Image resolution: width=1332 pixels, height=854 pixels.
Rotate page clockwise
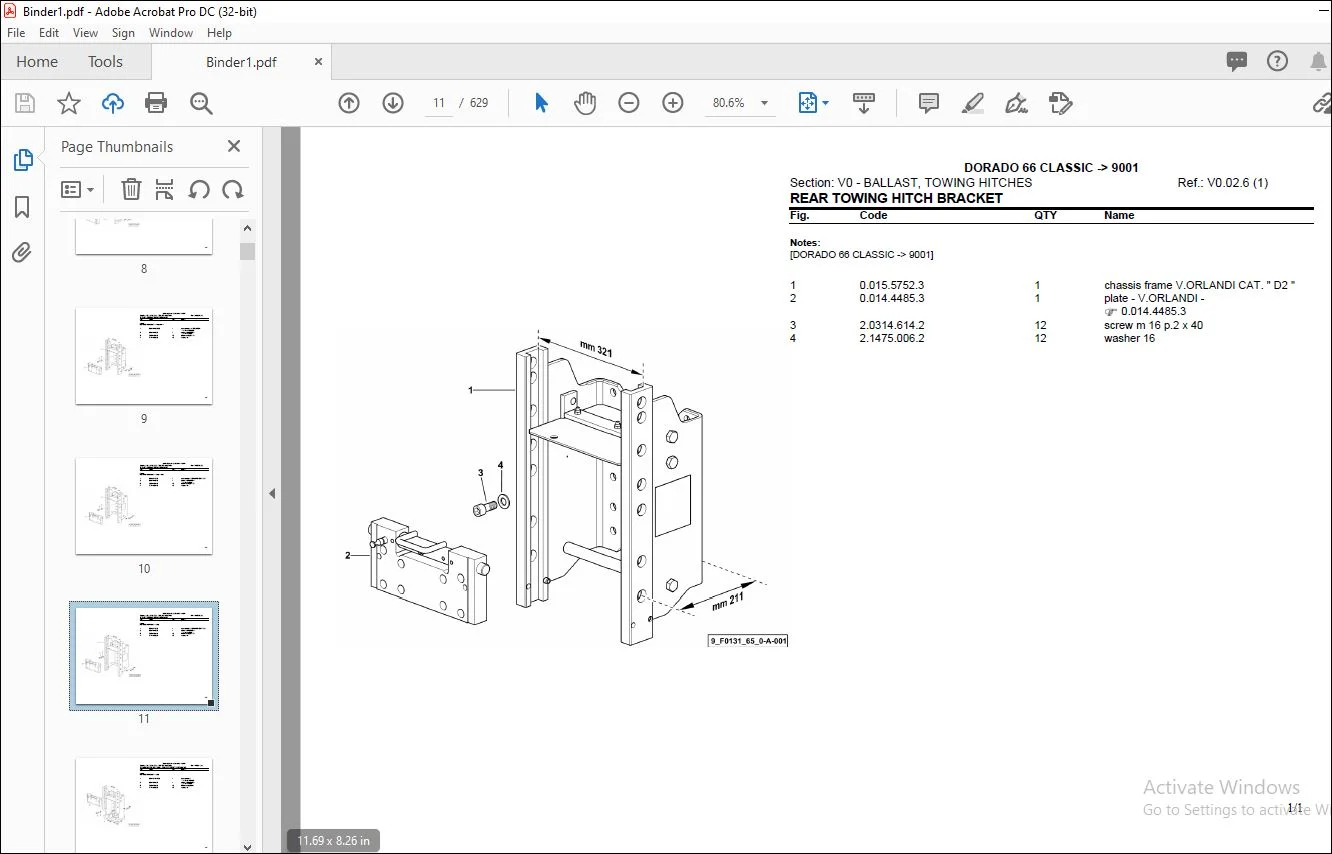coord(233,189)
